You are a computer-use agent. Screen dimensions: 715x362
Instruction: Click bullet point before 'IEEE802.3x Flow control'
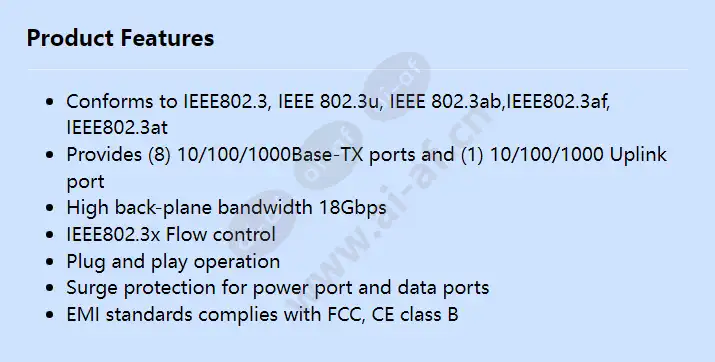[x=50, y=235]
